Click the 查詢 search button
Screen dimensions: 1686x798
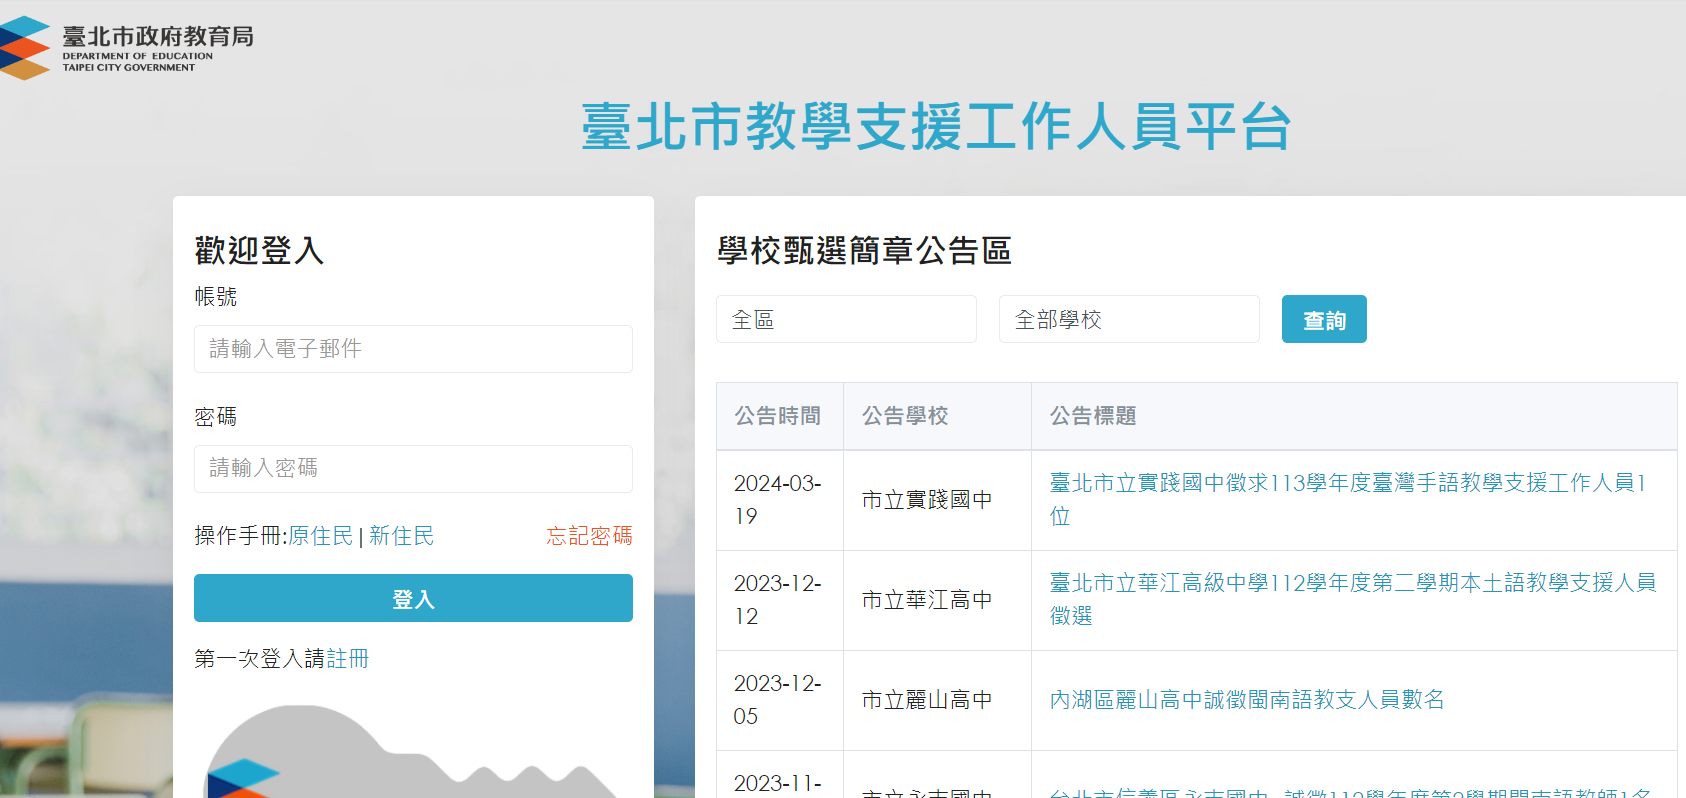tap(1324, 319)
